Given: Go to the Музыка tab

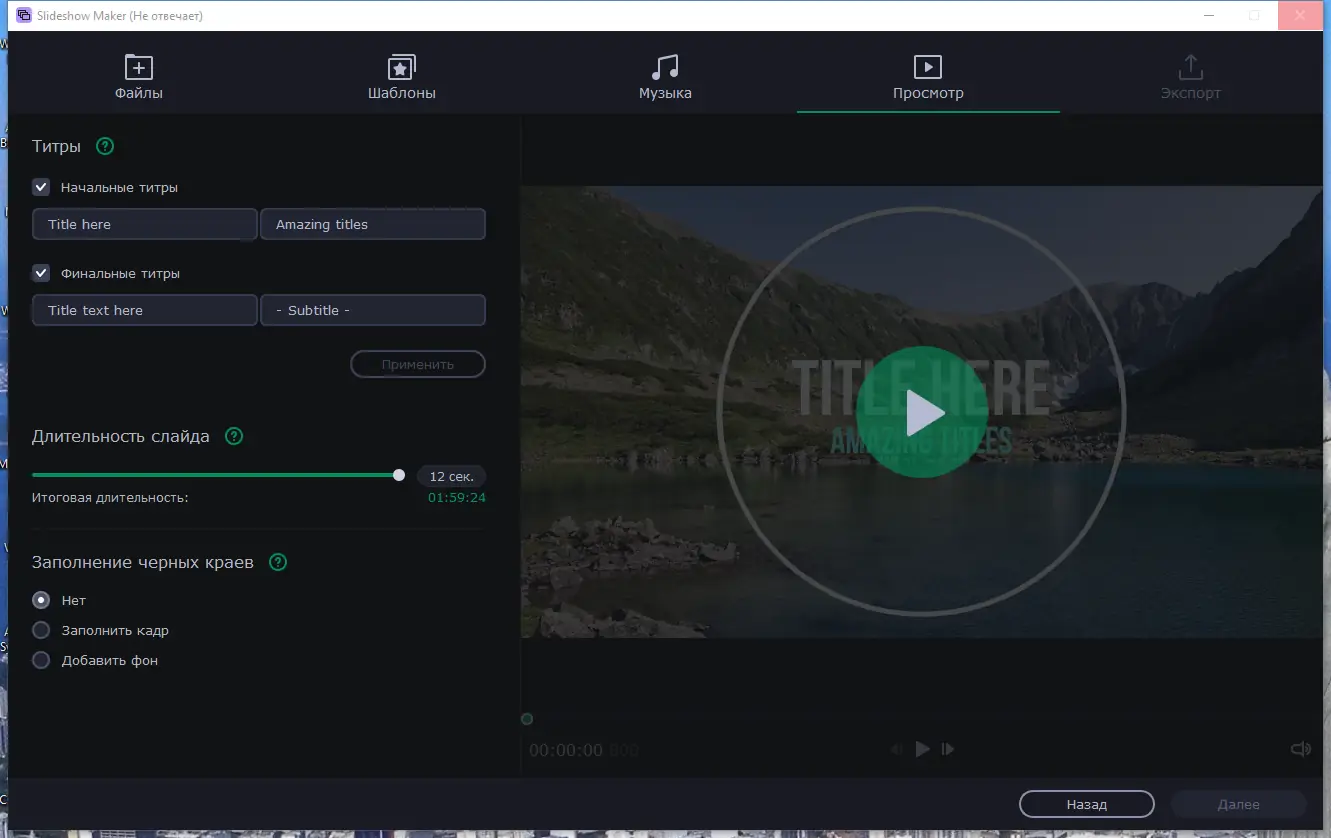Looking at the screenshot, I should (665, 78).
